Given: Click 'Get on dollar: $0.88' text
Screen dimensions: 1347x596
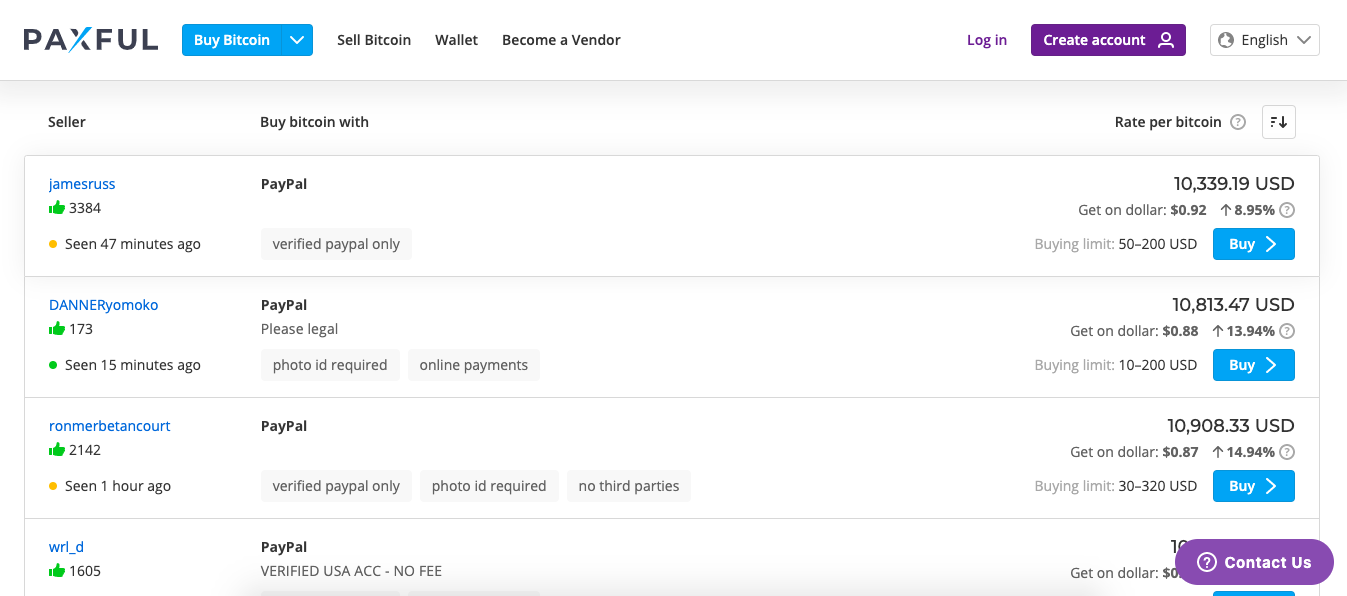Looking at the screenshot, I should click(1134, 331).
